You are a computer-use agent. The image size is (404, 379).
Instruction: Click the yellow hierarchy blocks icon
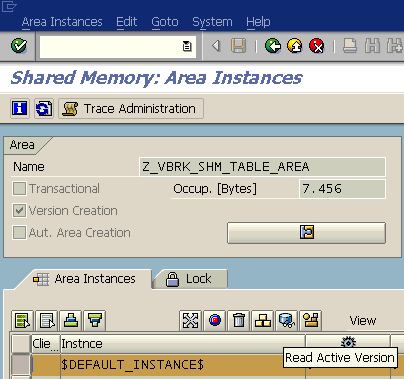click(263, 321)
